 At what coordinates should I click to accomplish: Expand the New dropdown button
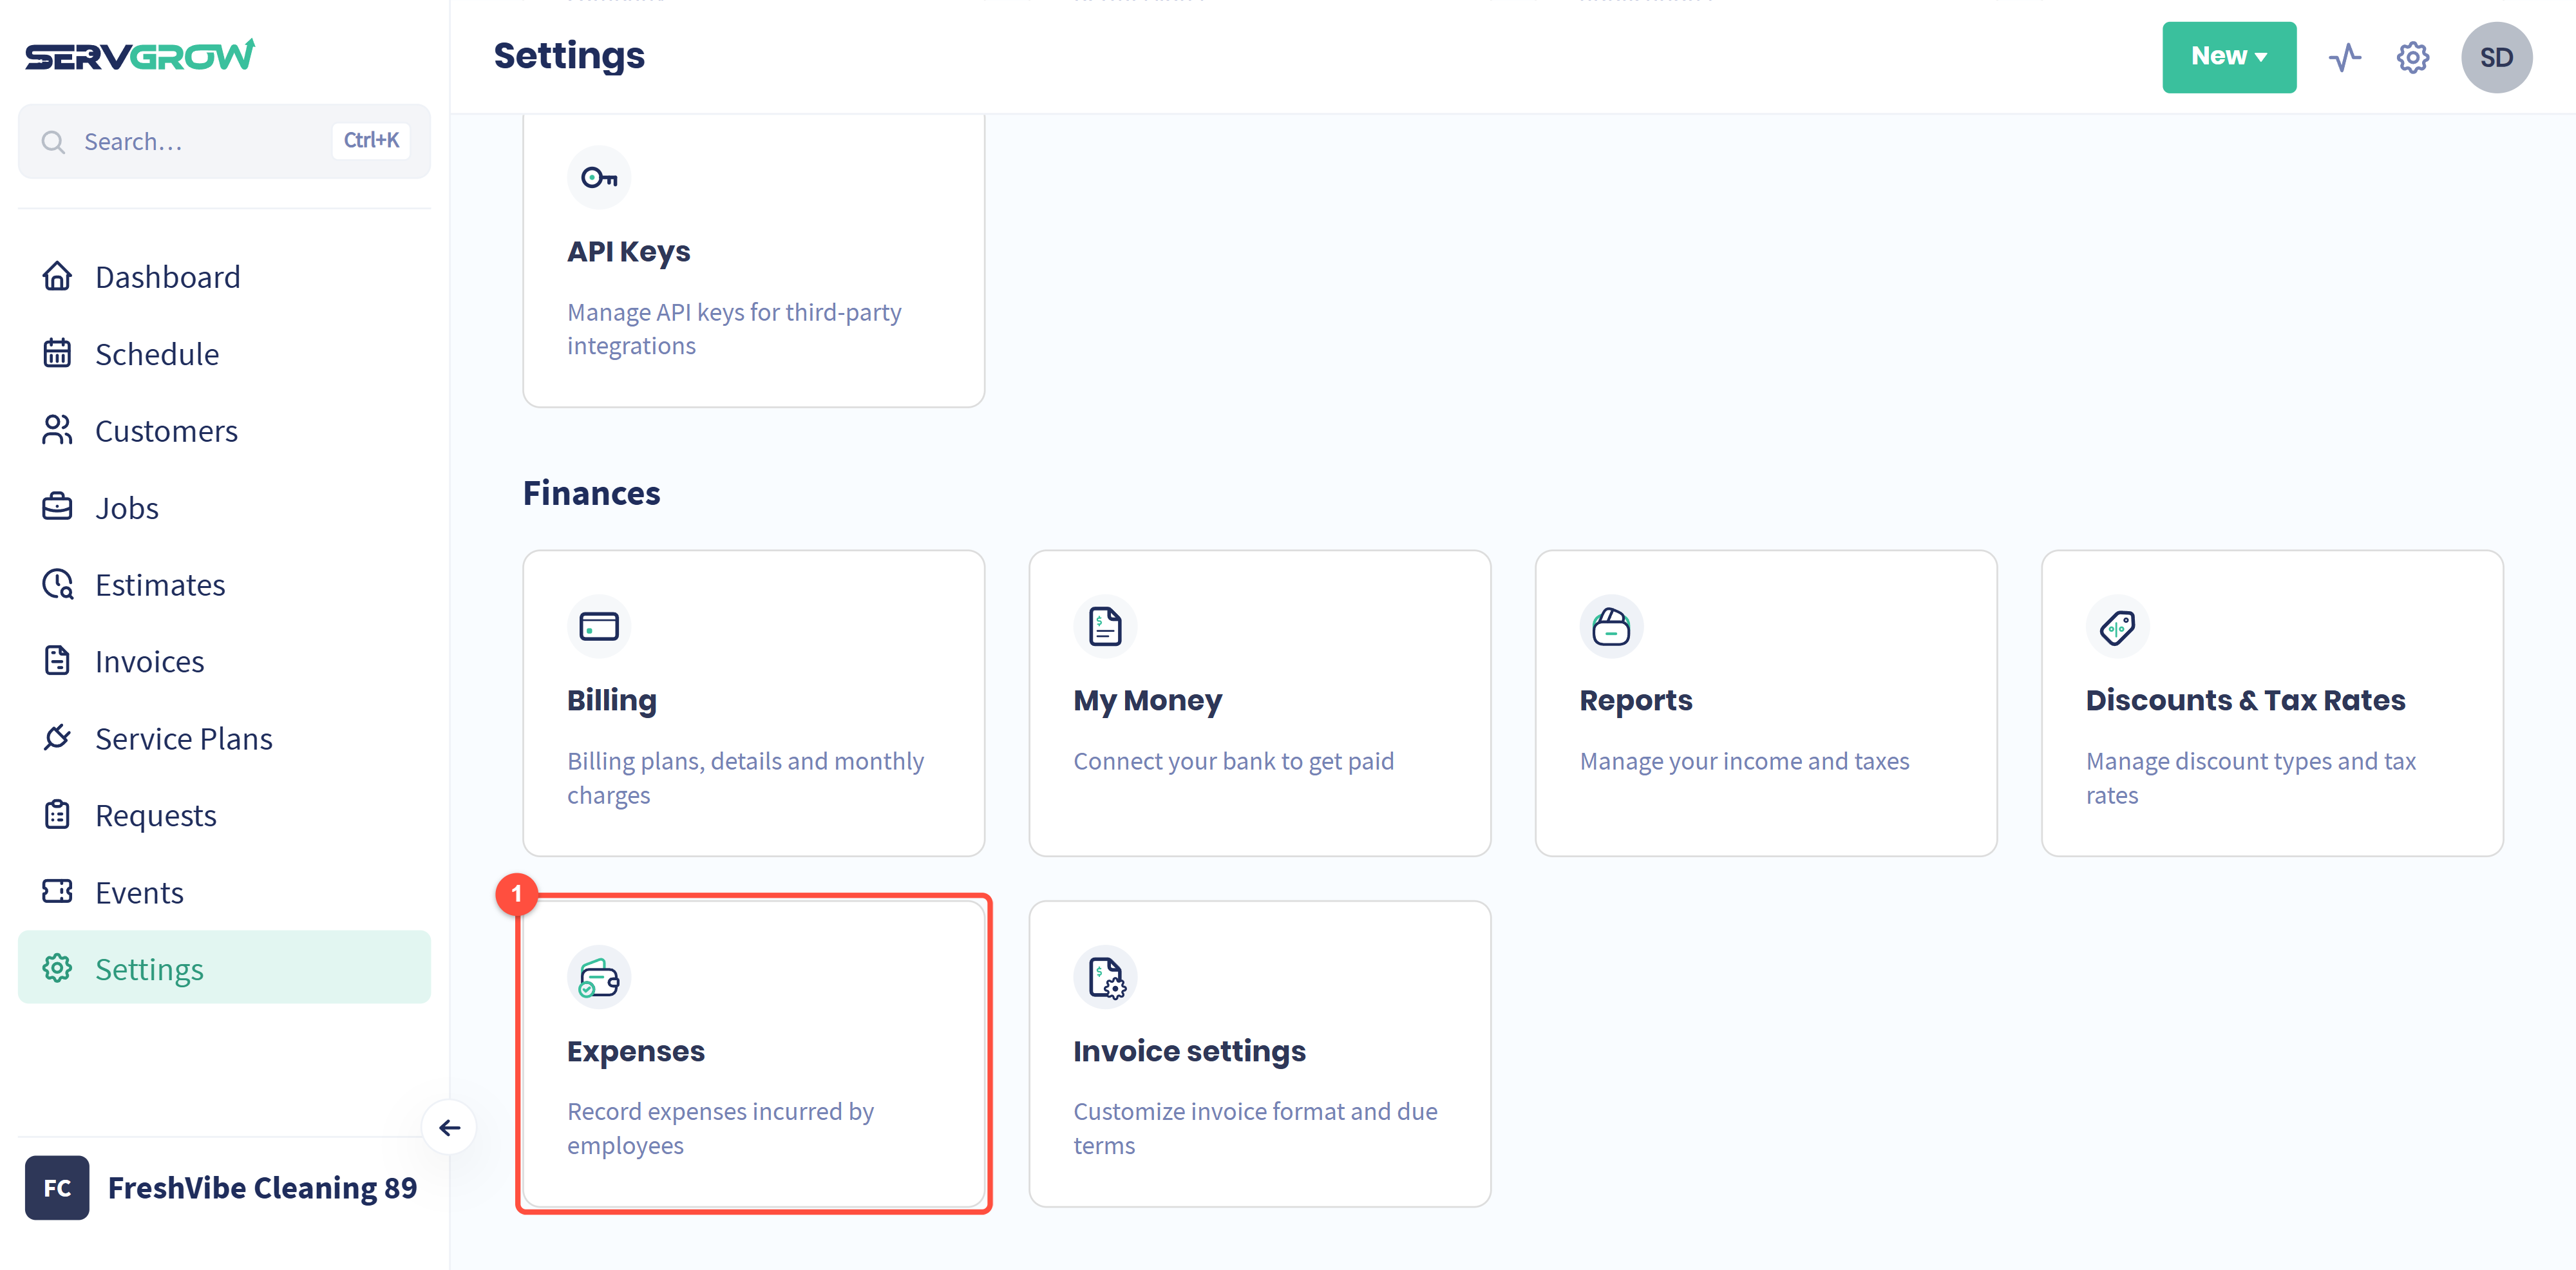2228,57
